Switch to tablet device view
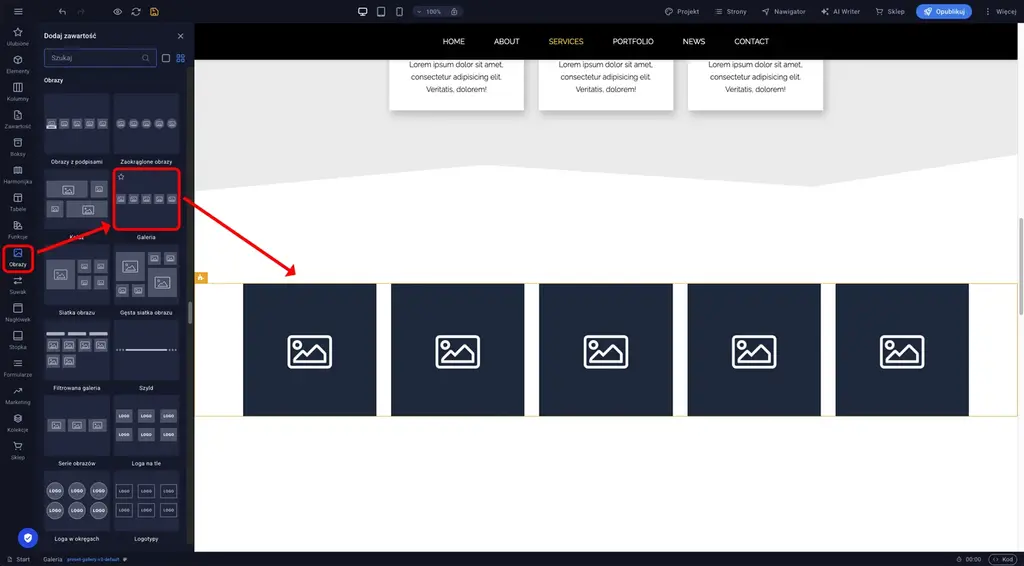Screen dimensions: 1024x566 [381, 12]
